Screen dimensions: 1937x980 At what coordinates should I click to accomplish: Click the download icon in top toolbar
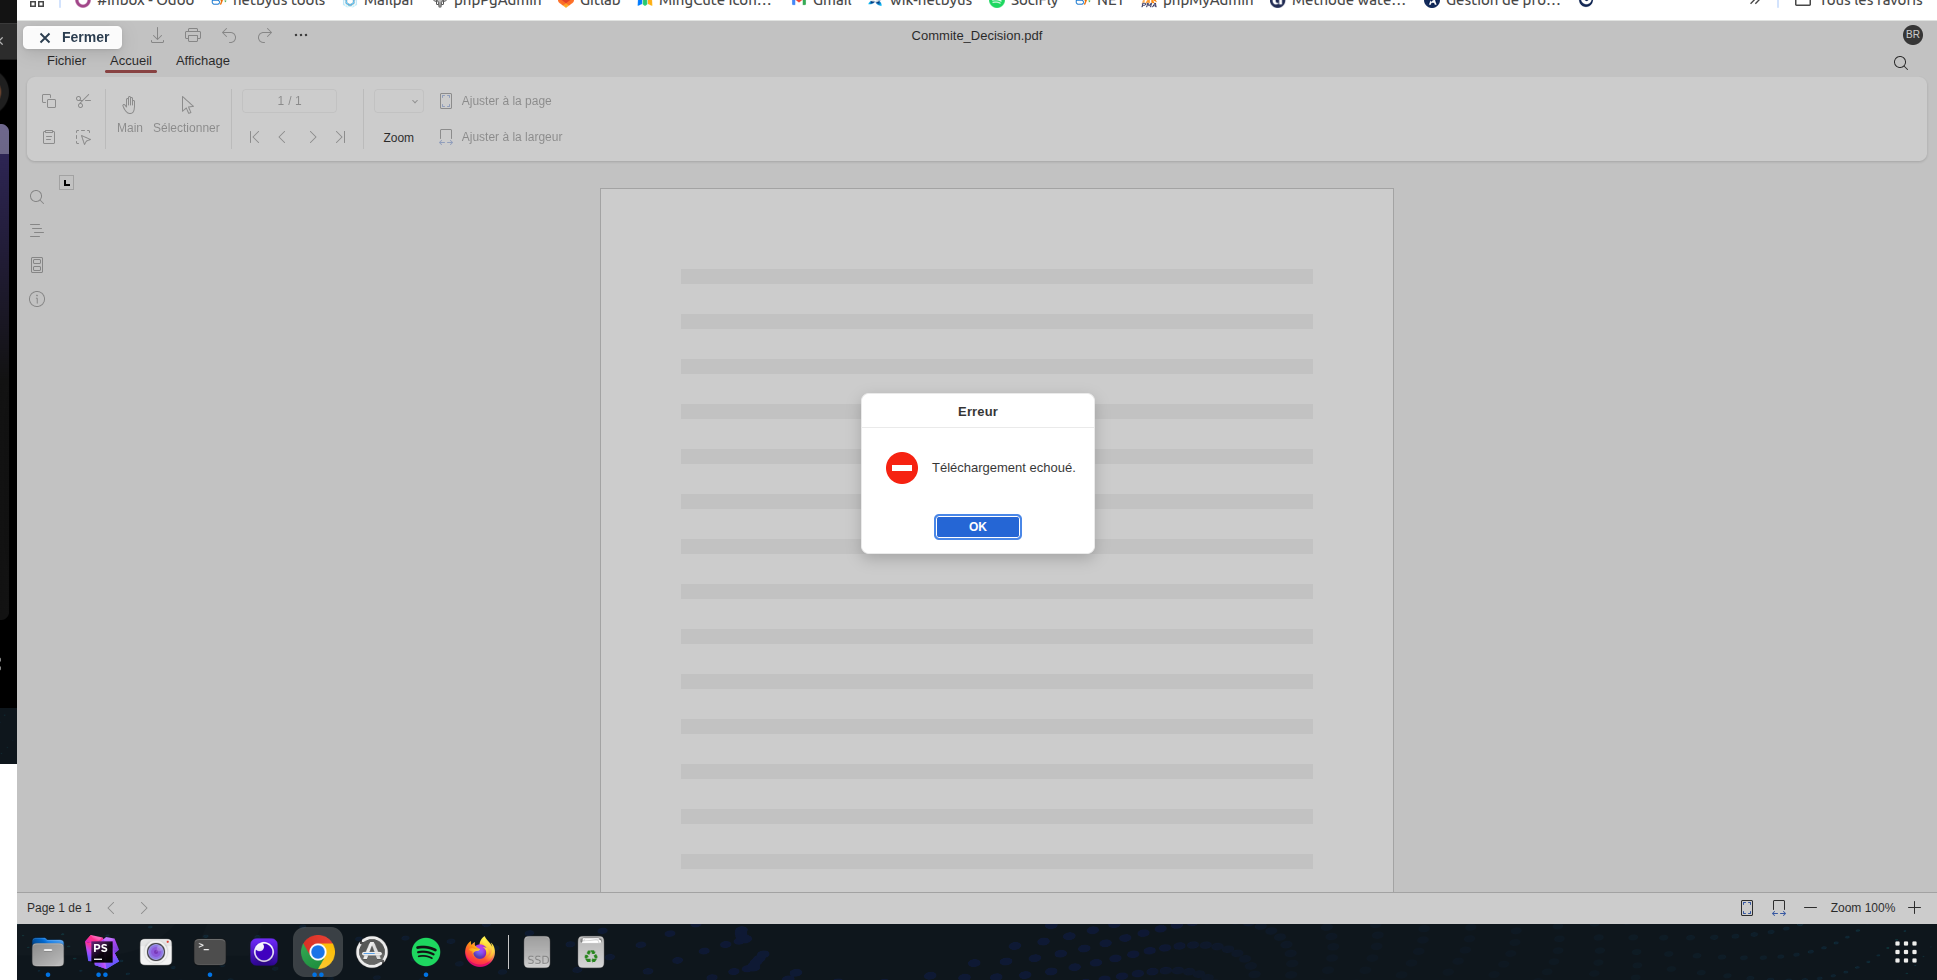tap(157, 36)
